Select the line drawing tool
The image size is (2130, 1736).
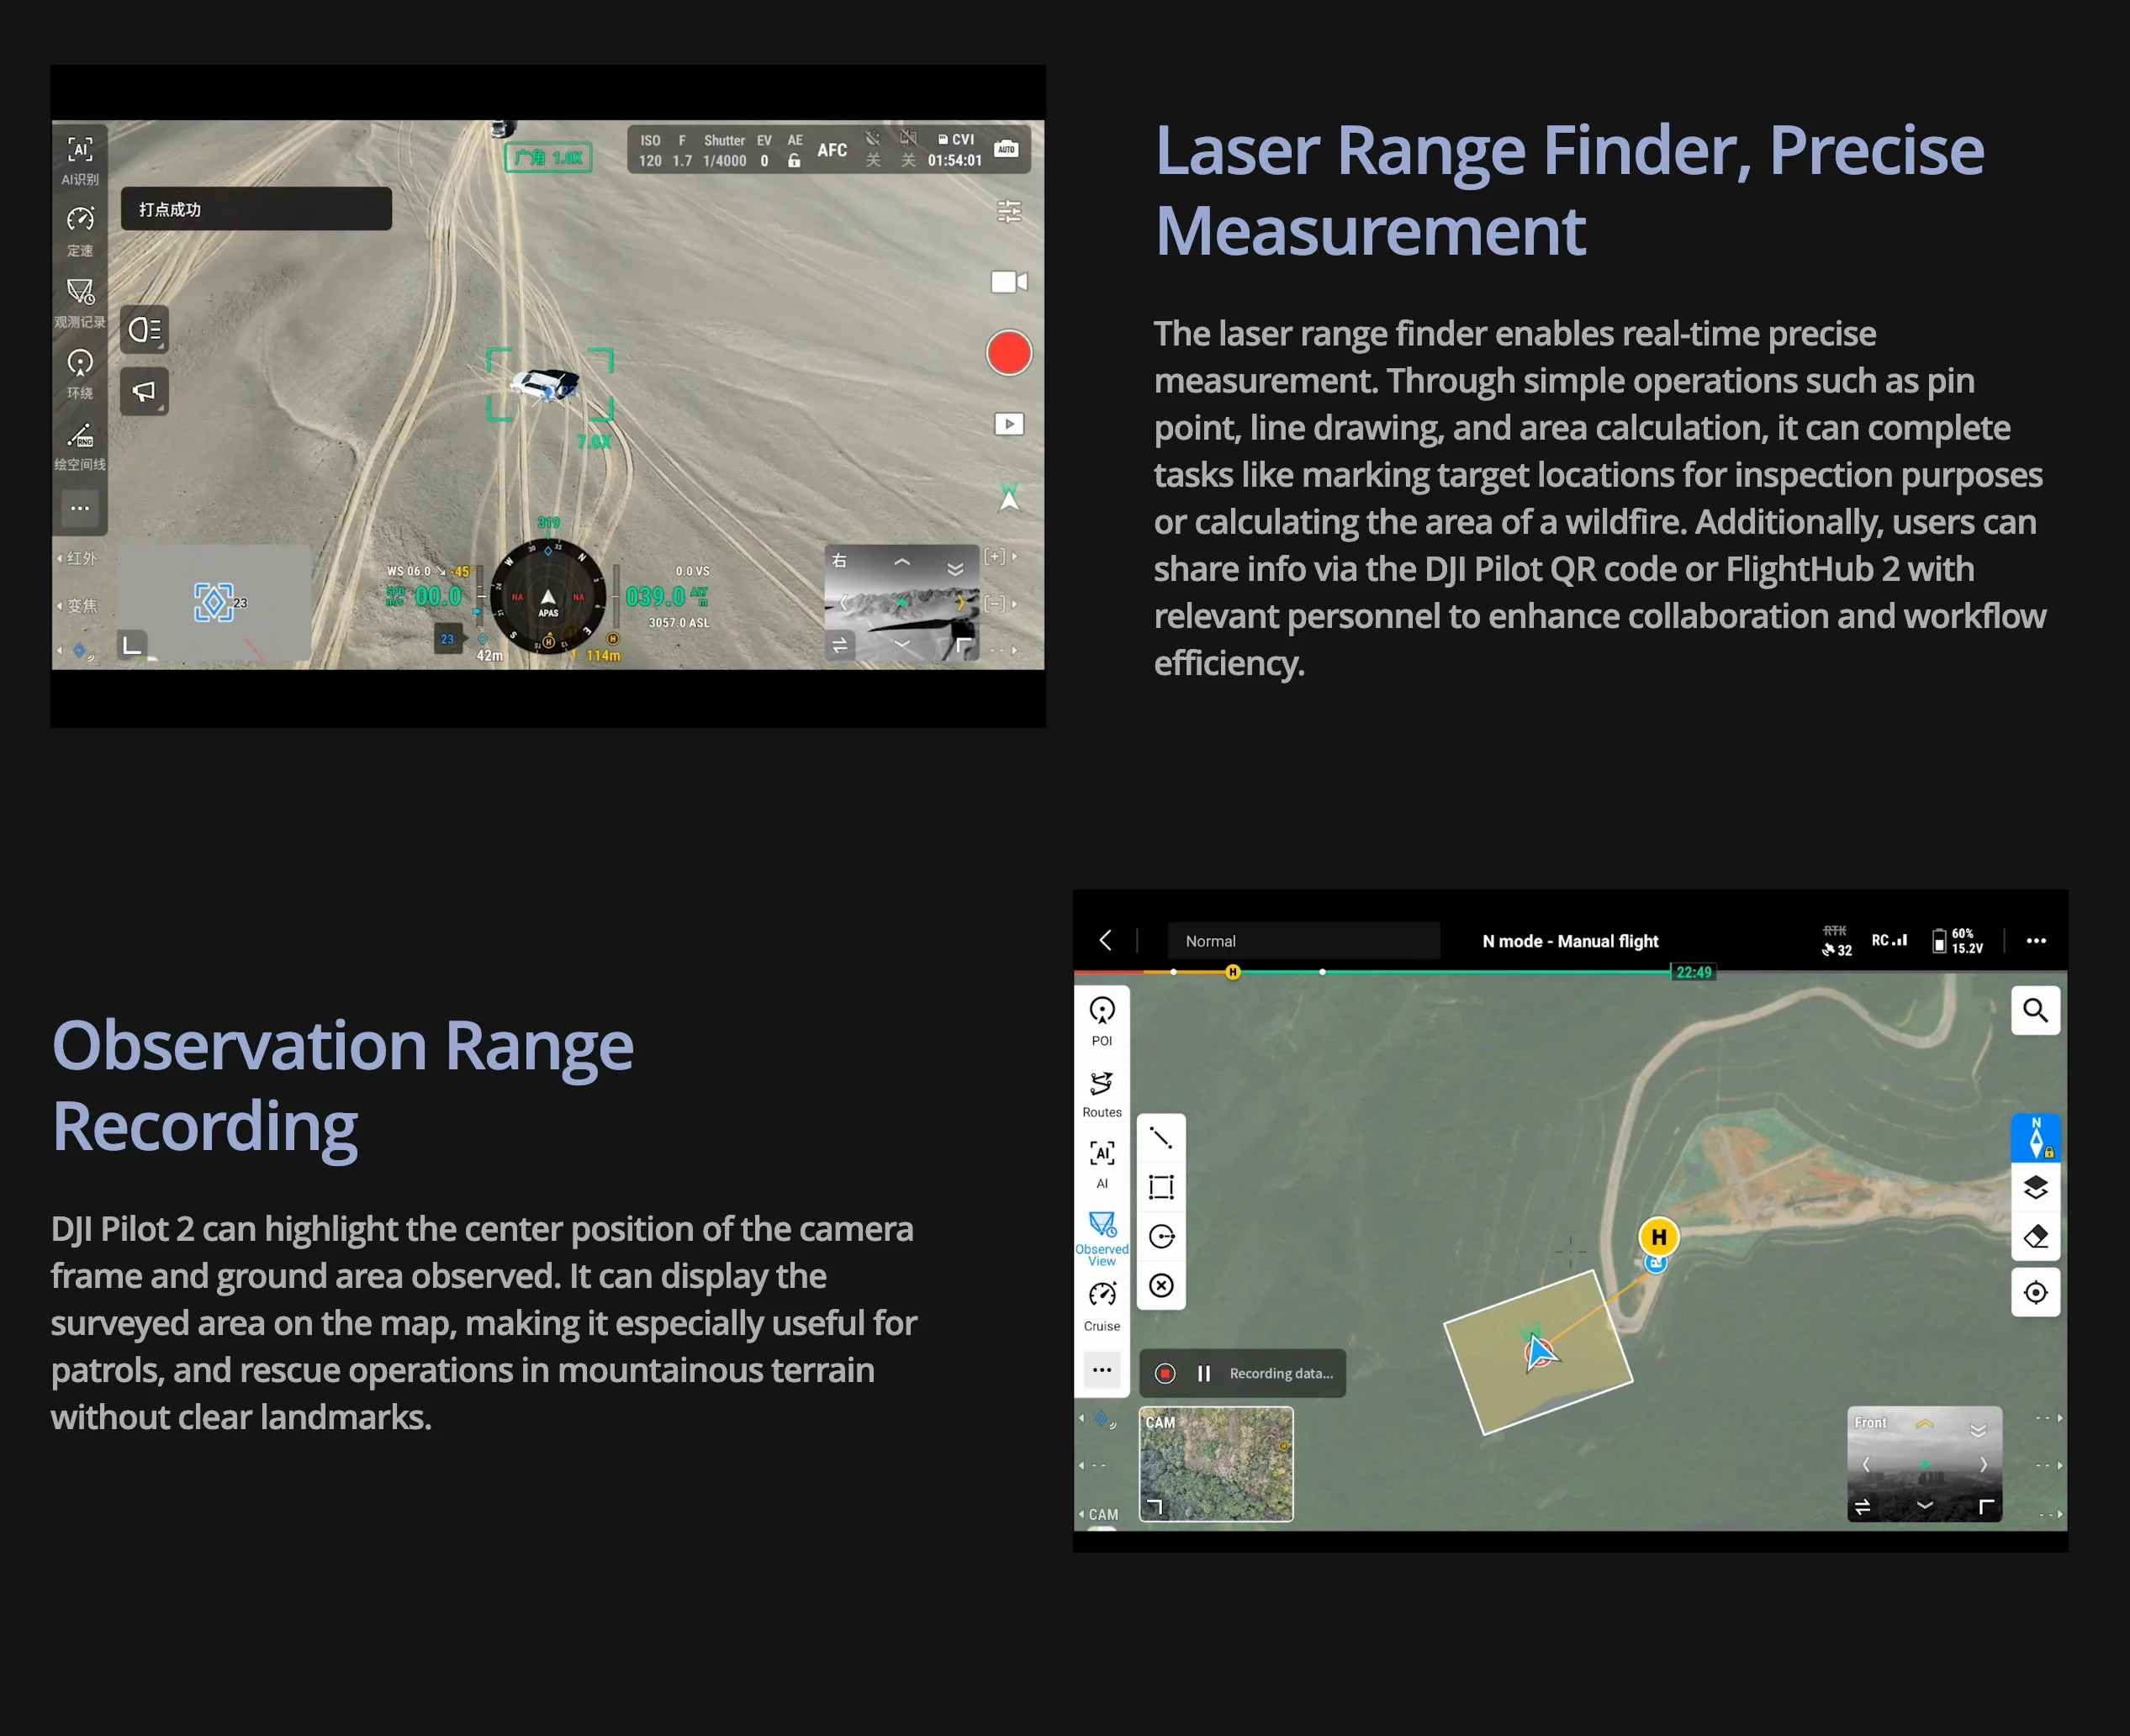pos(1161,1138)
